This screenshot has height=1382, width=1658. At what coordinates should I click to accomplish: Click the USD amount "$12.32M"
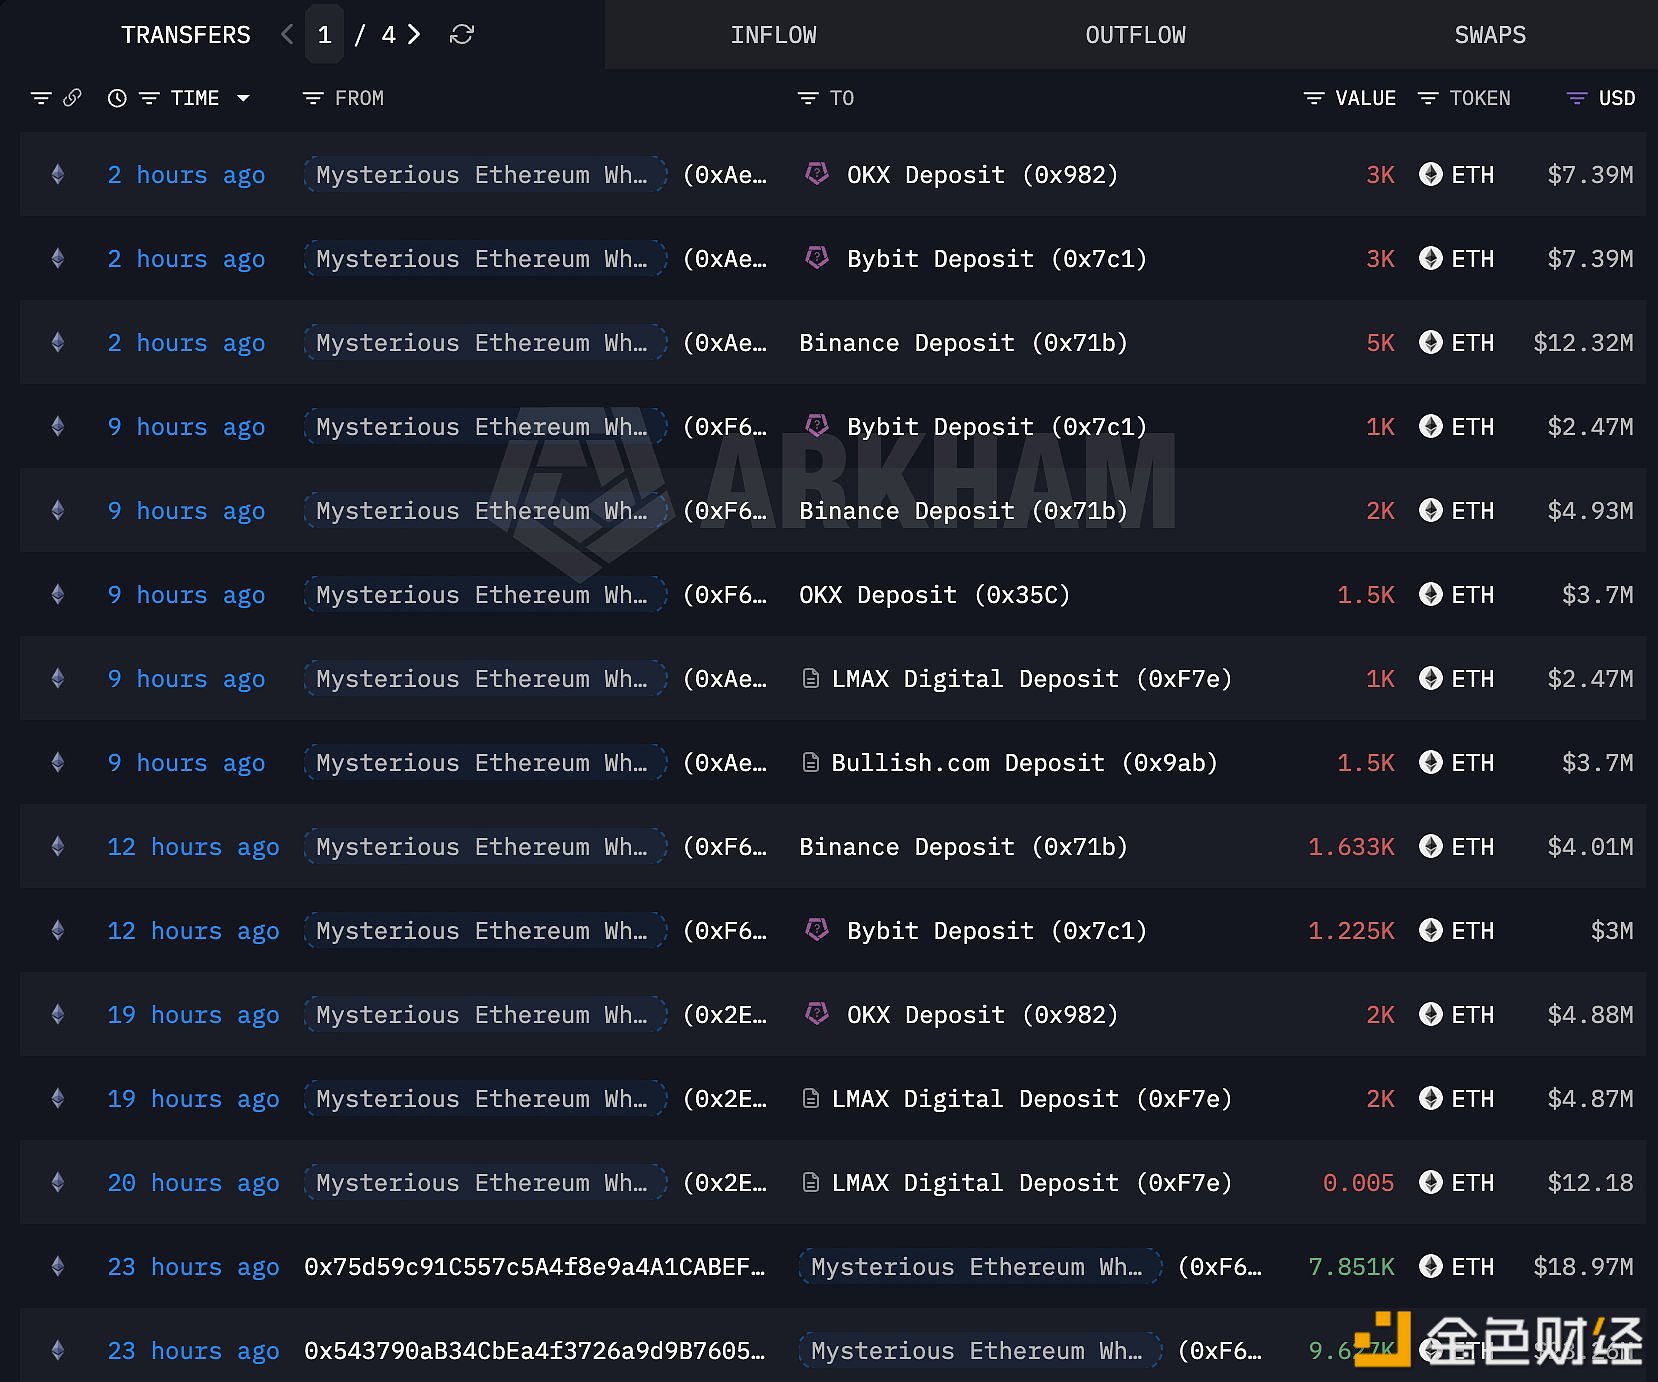coord(1583,343)
